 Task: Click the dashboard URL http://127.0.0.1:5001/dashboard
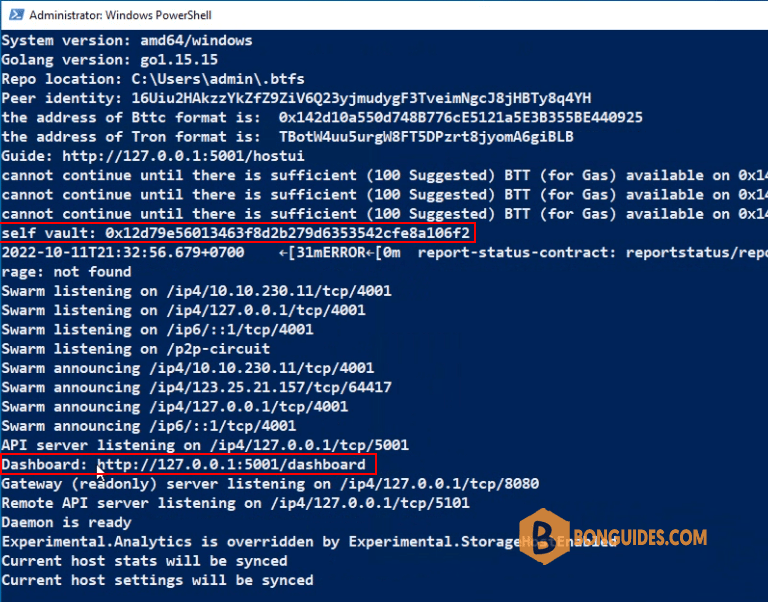point(231,464)
